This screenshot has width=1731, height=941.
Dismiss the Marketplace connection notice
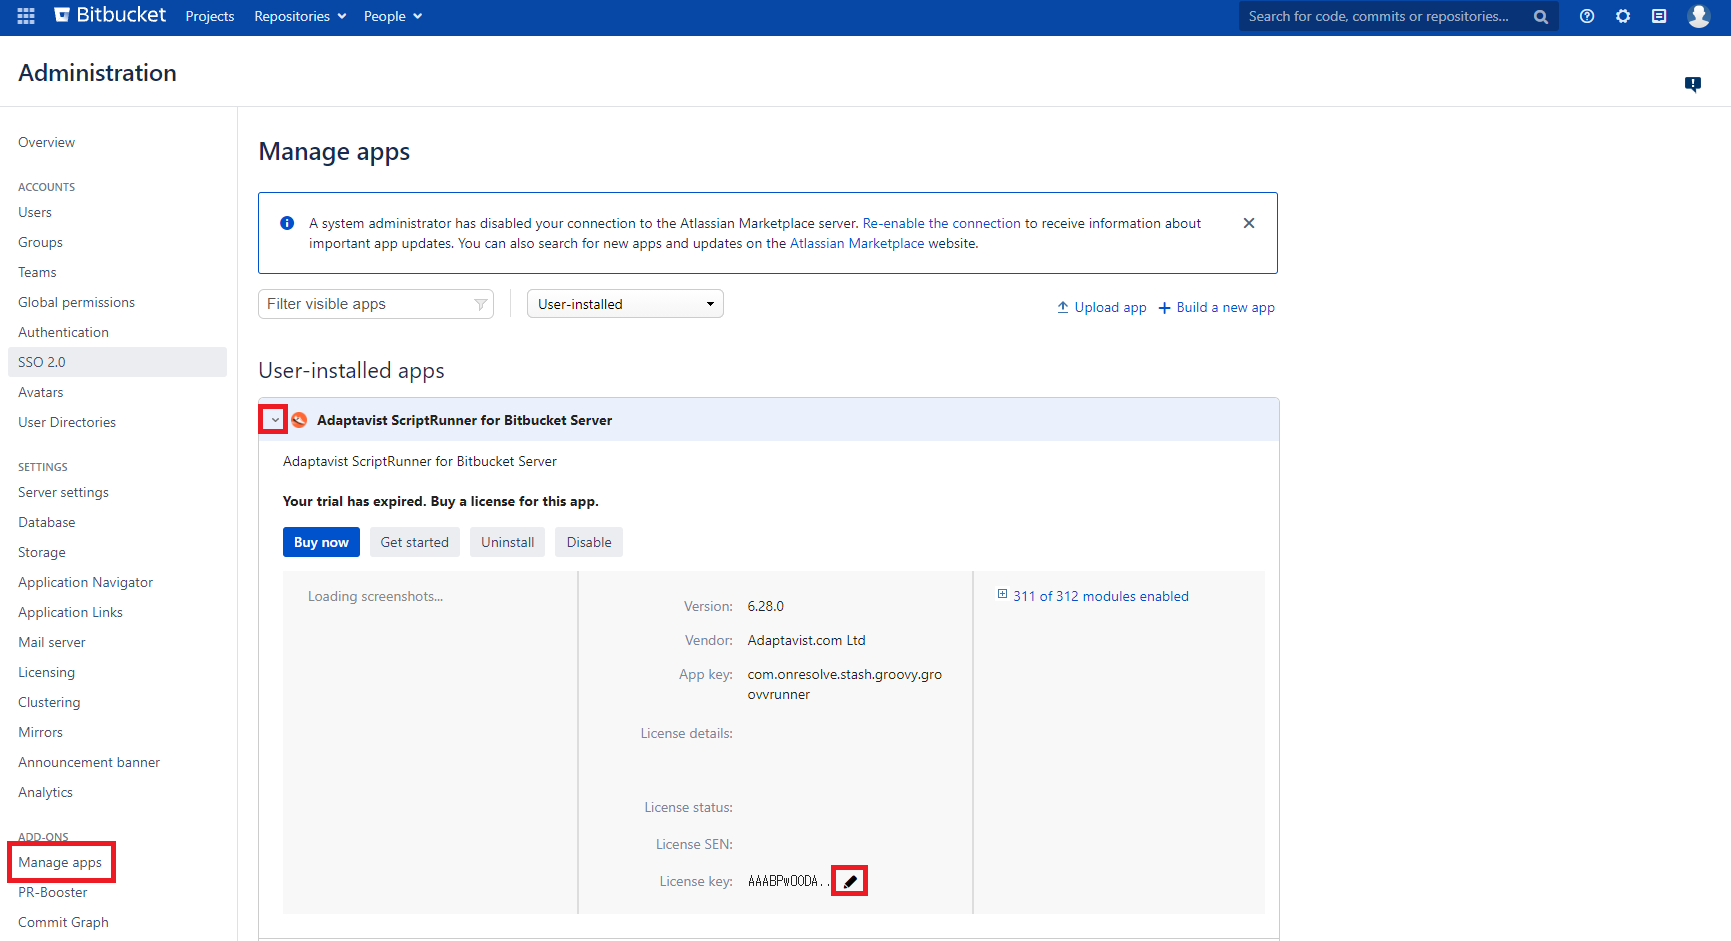pyautogui.click(x=1249, y=223)
